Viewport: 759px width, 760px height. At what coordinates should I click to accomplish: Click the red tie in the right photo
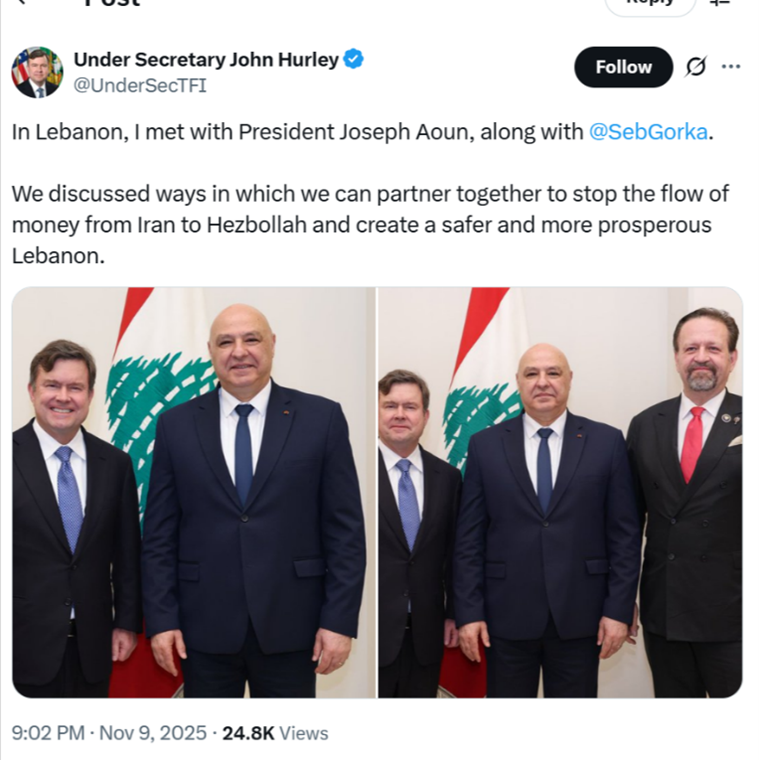tap(692, 444)
